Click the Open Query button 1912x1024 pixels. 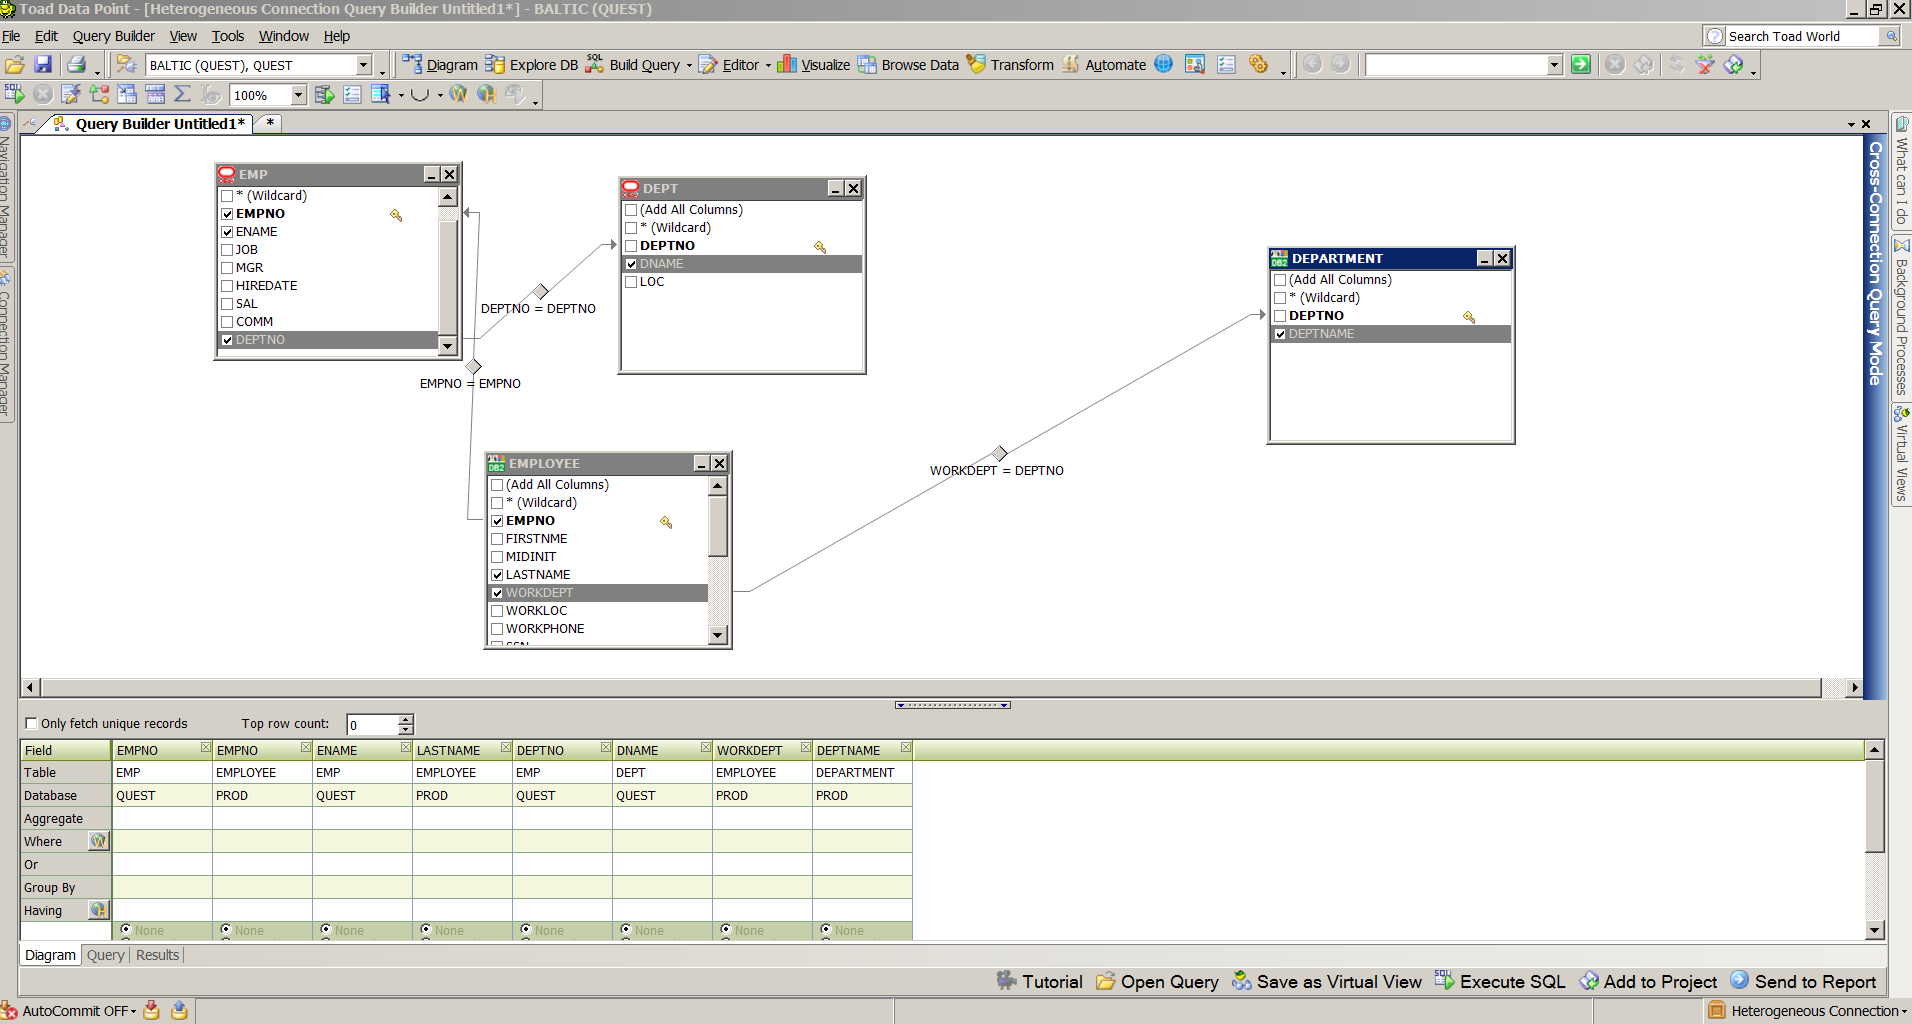point(1157,982)
